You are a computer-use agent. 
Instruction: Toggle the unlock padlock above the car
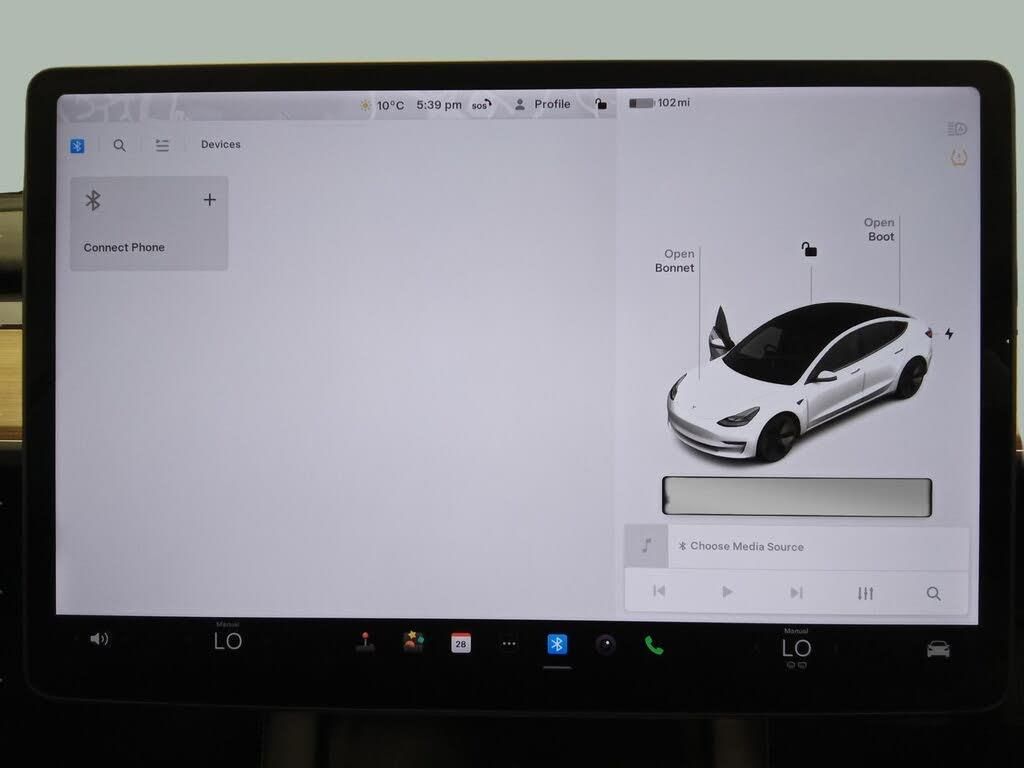tap(809, 249)
